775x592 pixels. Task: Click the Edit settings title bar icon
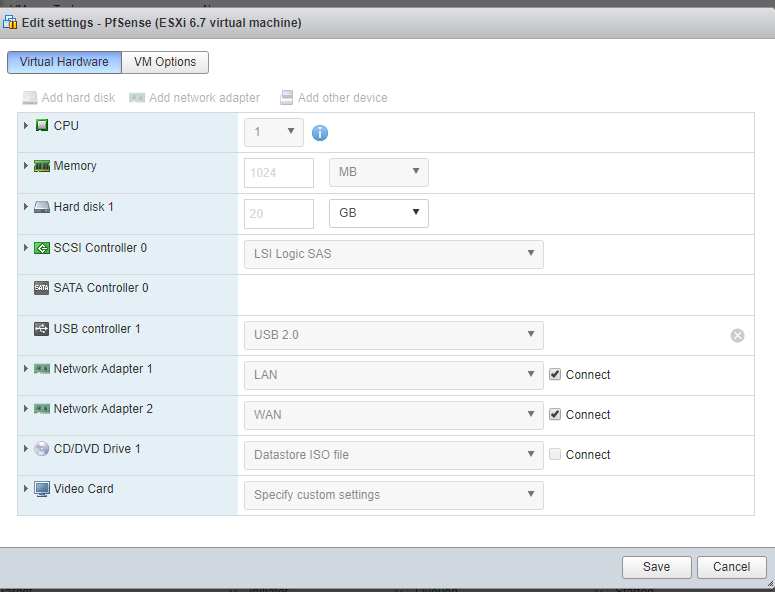tap(10, 23)
